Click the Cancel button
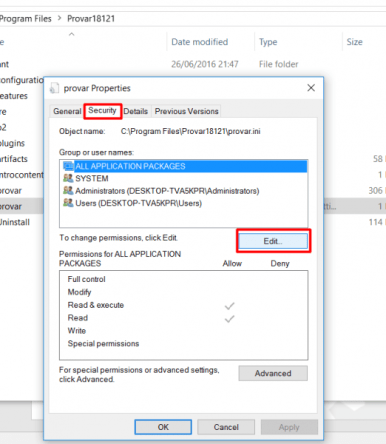This screenshot has width=386, height=444. coord(226,427)
